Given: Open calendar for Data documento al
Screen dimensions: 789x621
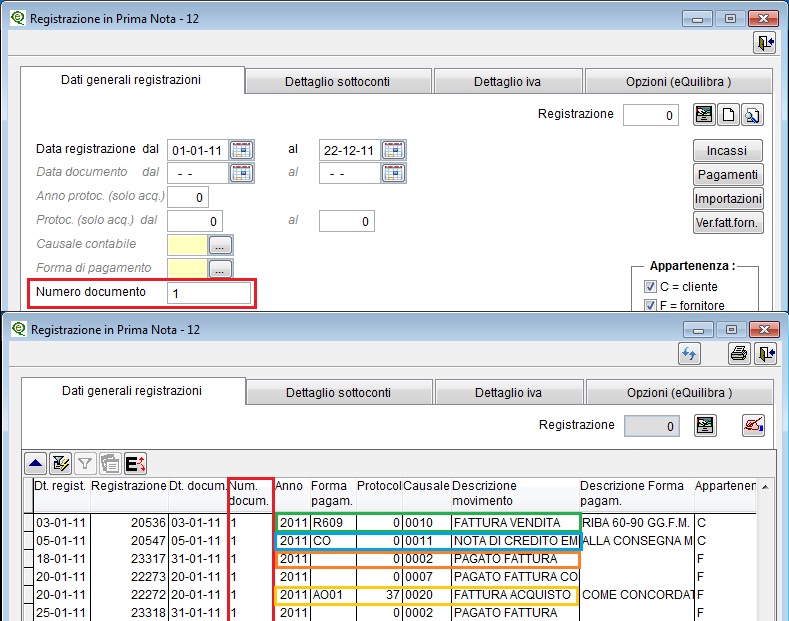Looking at the screenshot, I should coord(393,173).
